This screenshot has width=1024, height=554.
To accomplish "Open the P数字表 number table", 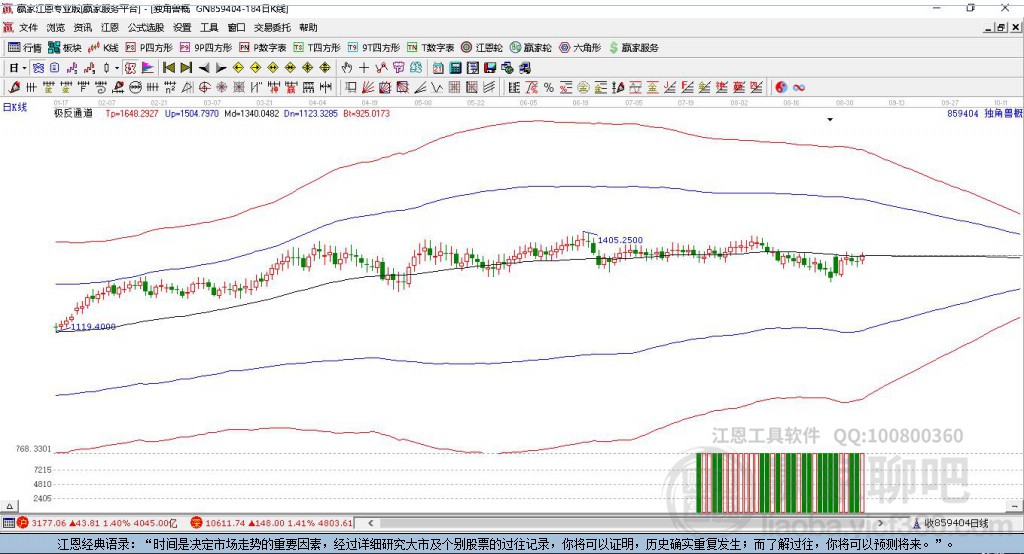I will pyautogui.click(x=263, y=48).
